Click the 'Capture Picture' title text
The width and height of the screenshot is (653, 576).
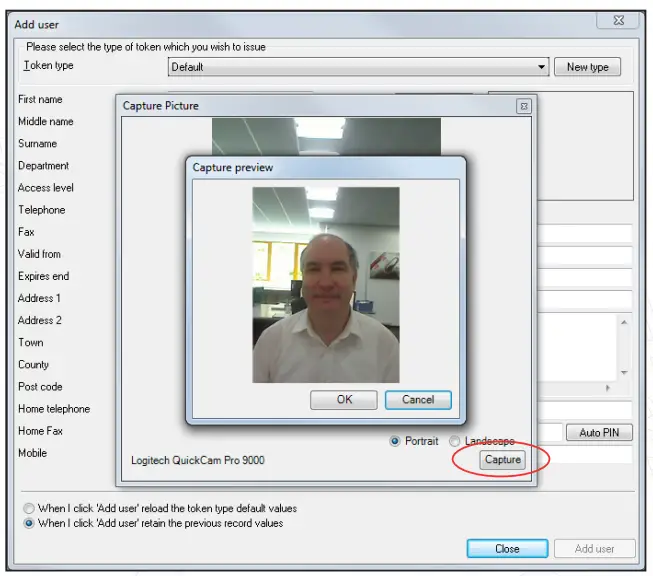pyautogui.click(x=160, y=106)
